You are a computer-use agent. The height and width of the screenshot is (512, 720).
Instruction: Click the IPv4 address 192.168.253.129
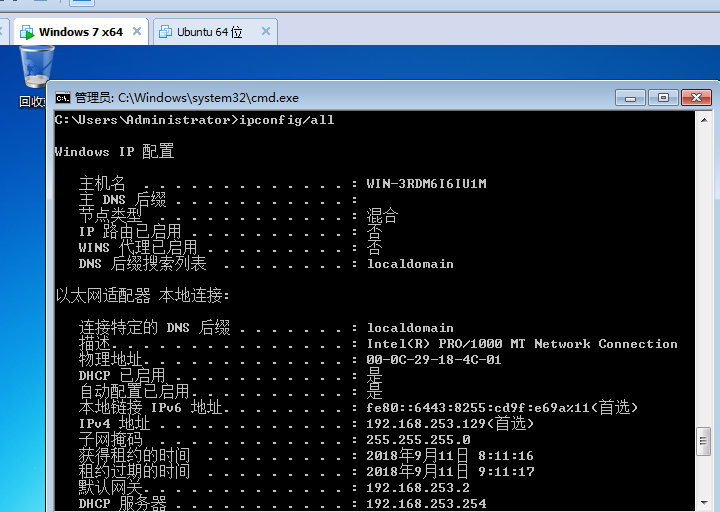point(426,423)
